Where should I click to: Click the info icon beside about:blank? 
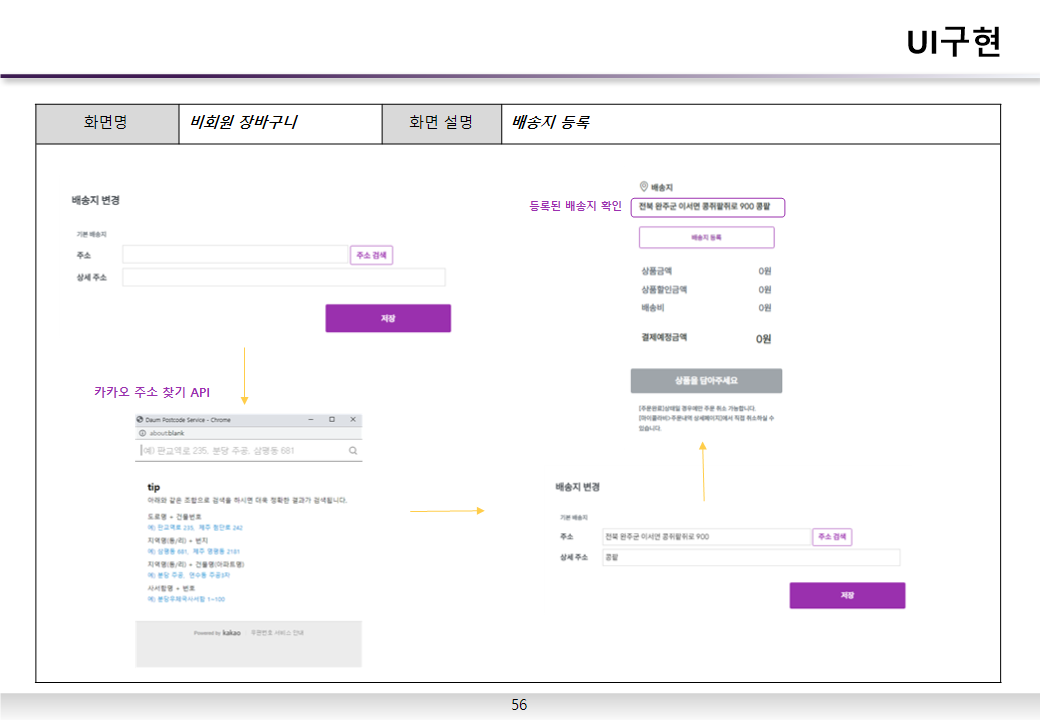click(142, 433)
